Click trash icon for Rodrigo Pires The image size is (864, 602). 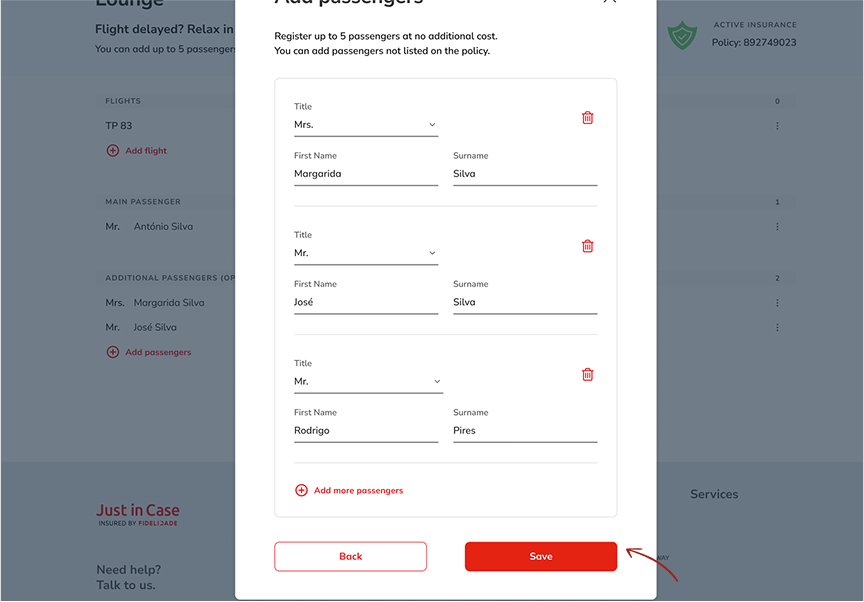coord(587,375)
